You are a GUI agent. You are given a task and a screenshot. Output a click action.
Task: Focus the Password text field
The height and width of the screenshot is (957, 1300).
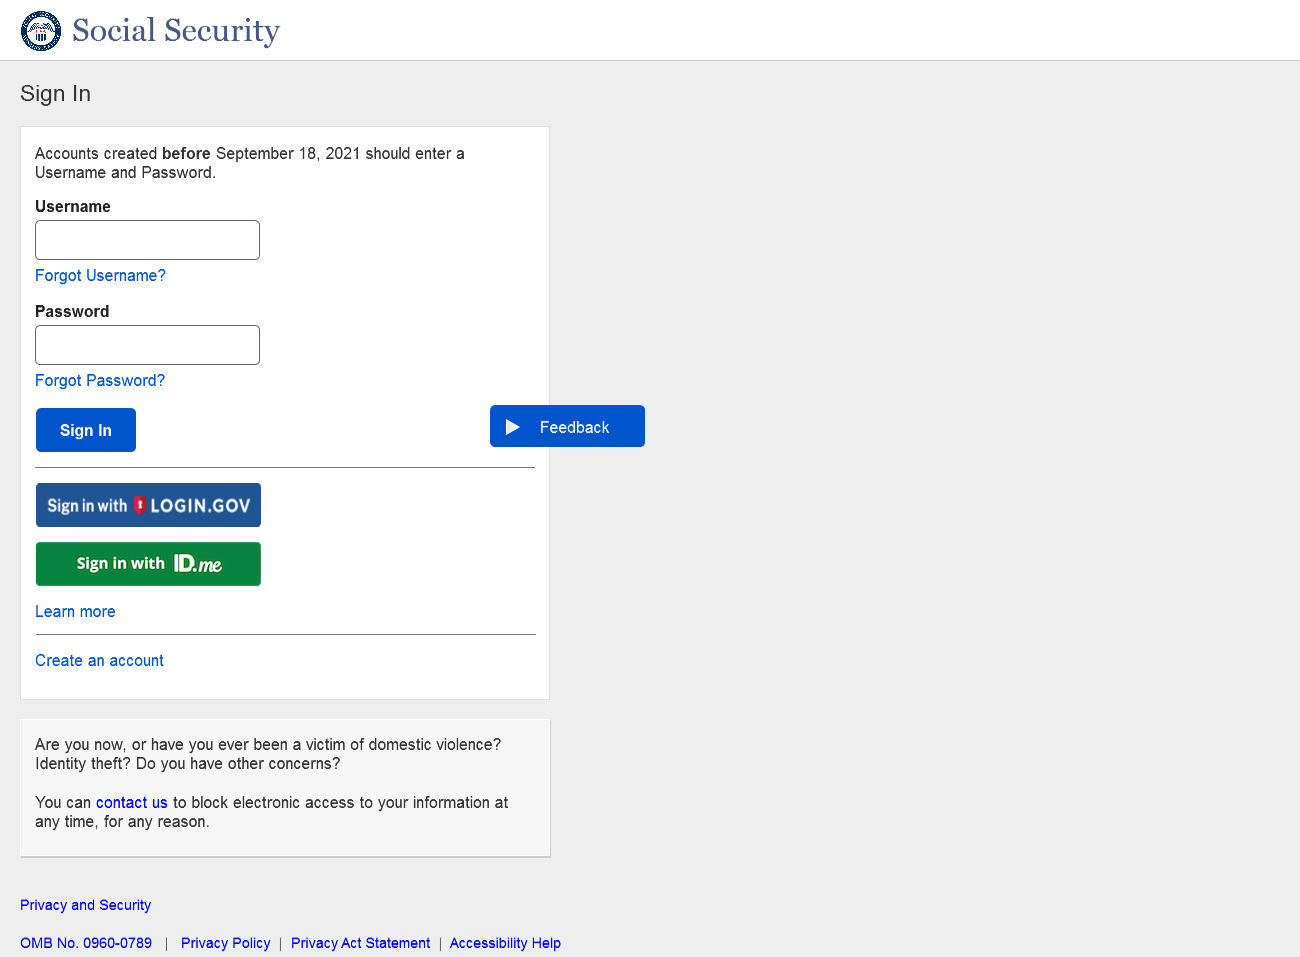(x=147, y=345)
